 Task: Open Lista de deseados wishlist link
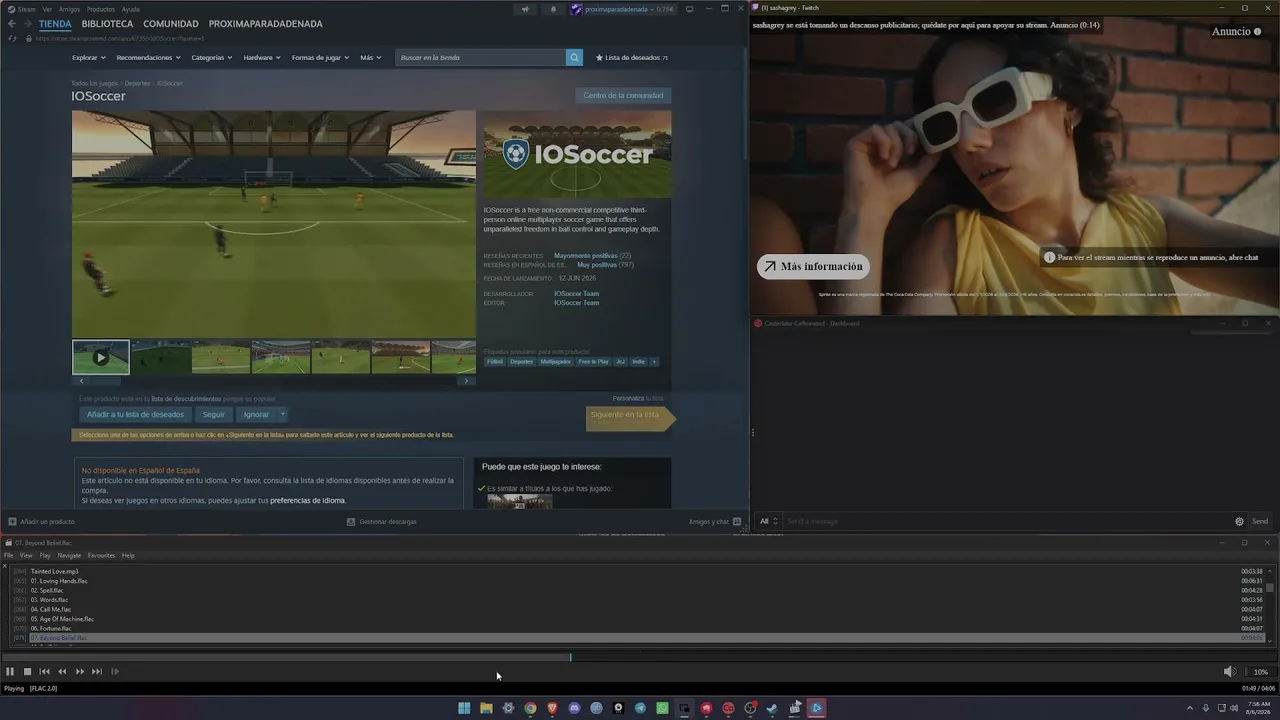coord(632,58)
